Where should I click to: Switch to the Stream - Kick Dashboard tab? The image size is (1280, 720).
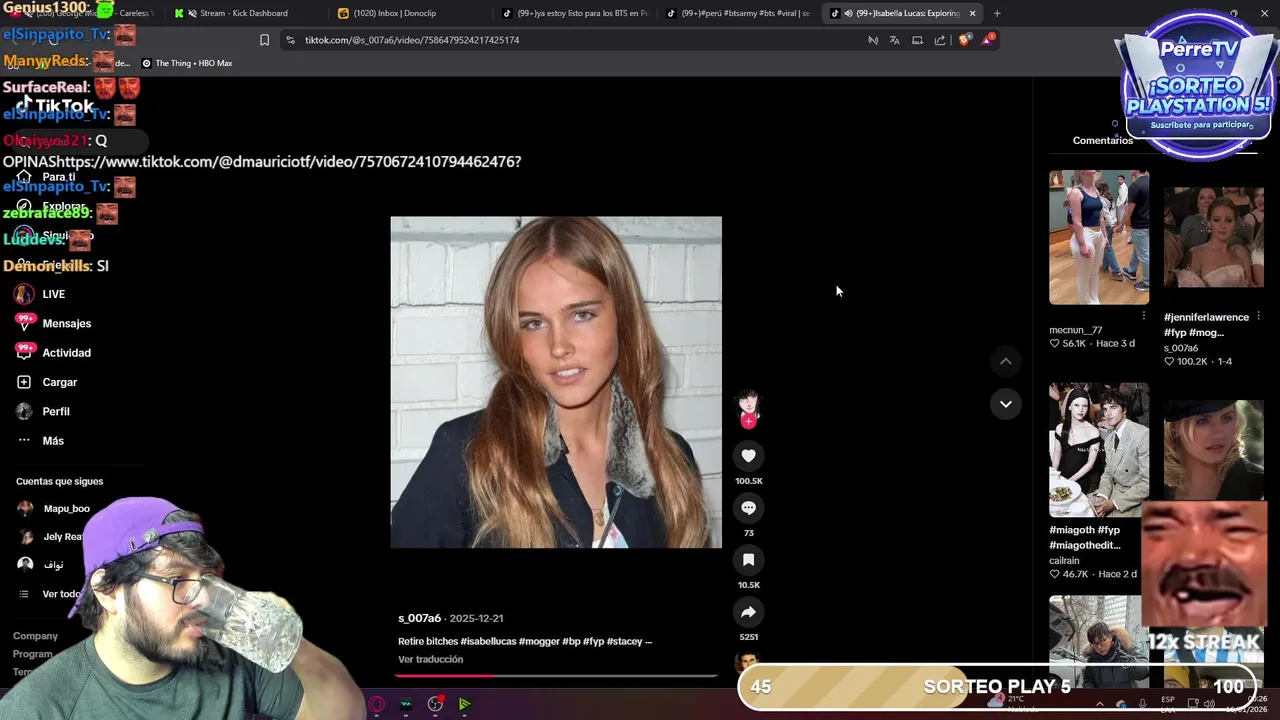(243, 13)
